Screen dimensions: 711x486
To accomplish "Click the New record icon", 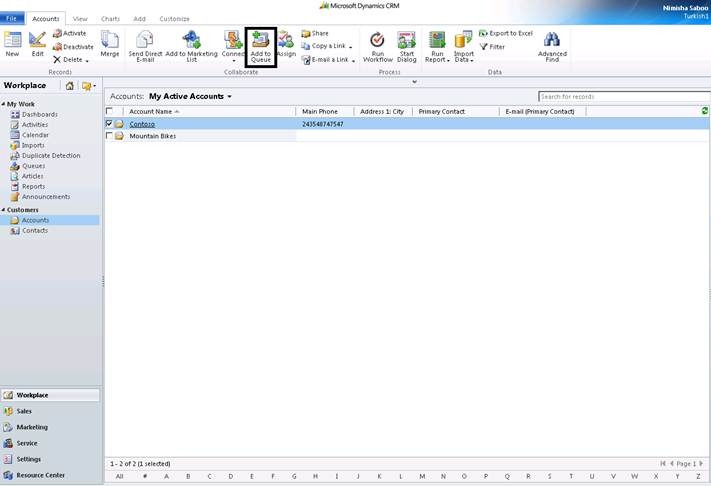I will 12,40.
